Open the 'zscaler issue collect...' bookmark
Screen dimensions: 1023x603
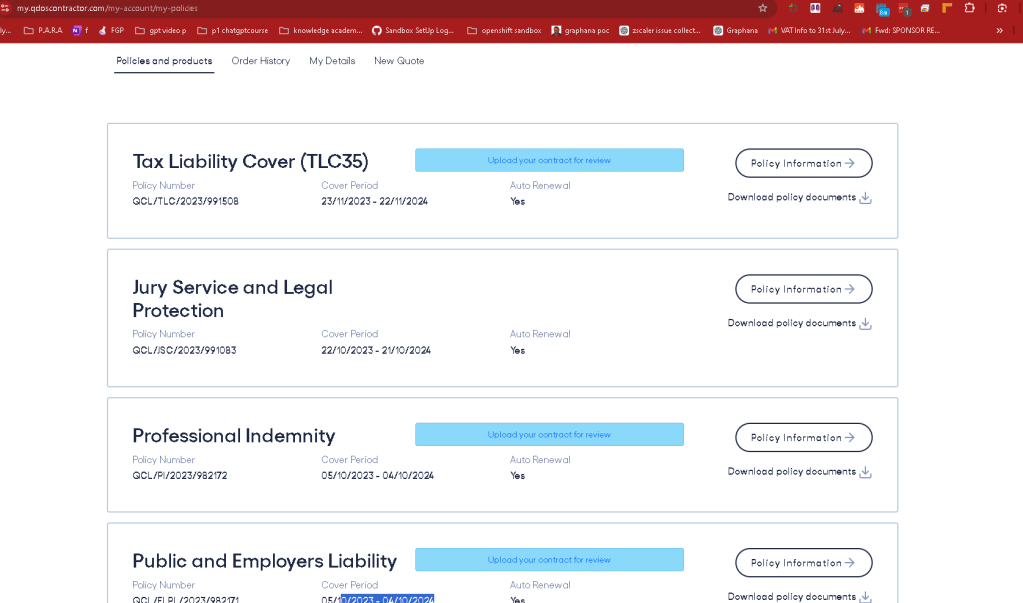click(660, 31)
